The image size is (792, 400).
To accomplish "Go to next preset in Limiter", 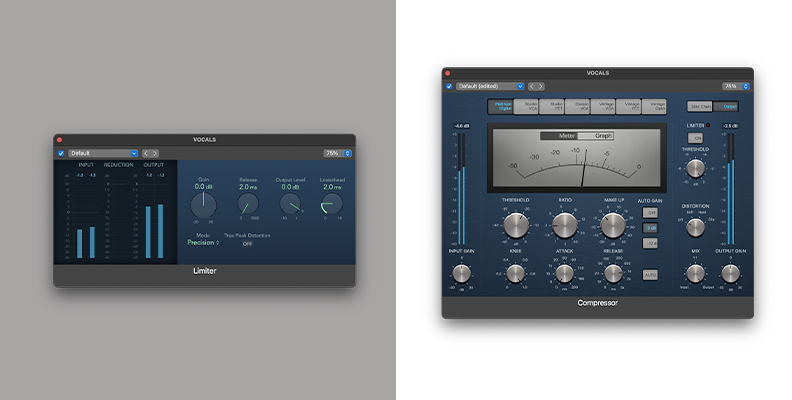I will click(x=155, y=153).
